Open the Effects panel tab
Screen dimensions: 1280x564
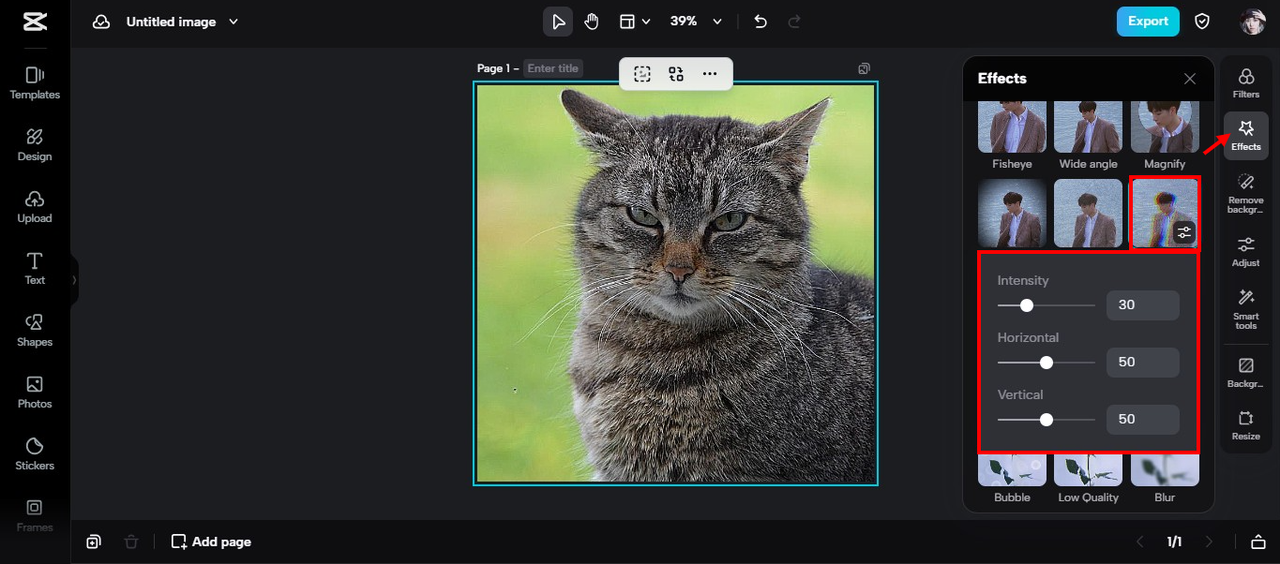[x=1246, y=136]
